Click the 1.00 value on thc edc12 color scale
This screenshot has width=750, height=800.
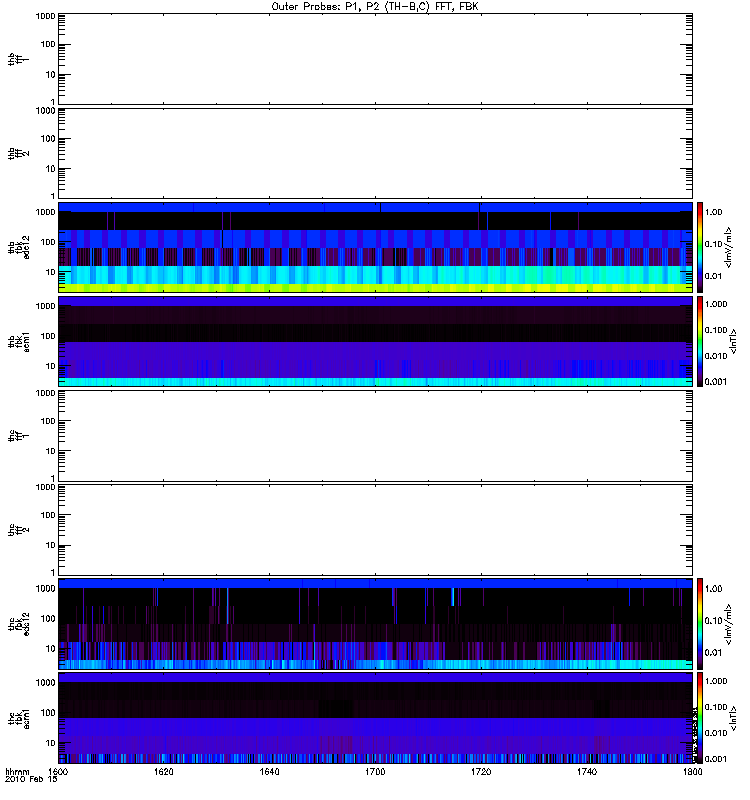pos(713,589)
